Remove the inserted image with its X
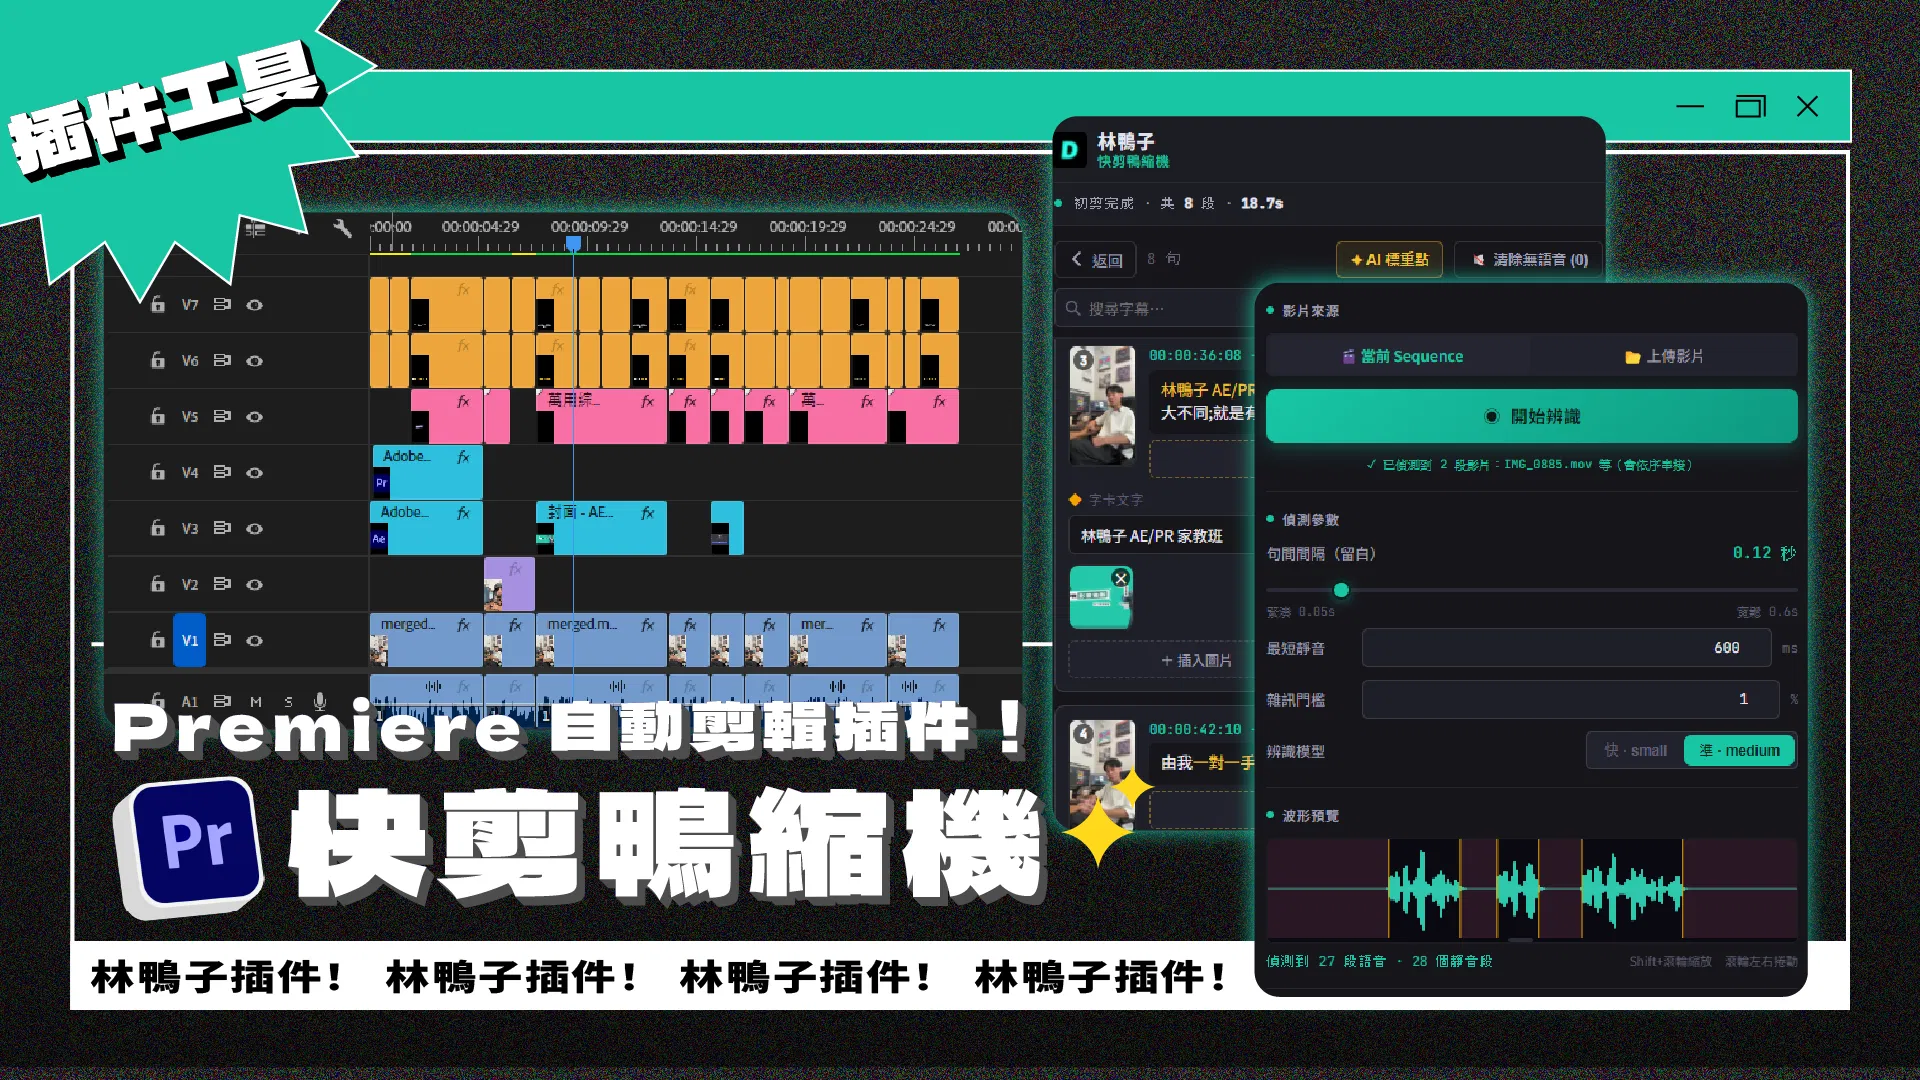Image resolution: width=1920 pixels, height=1080 pixels. 1121,578
